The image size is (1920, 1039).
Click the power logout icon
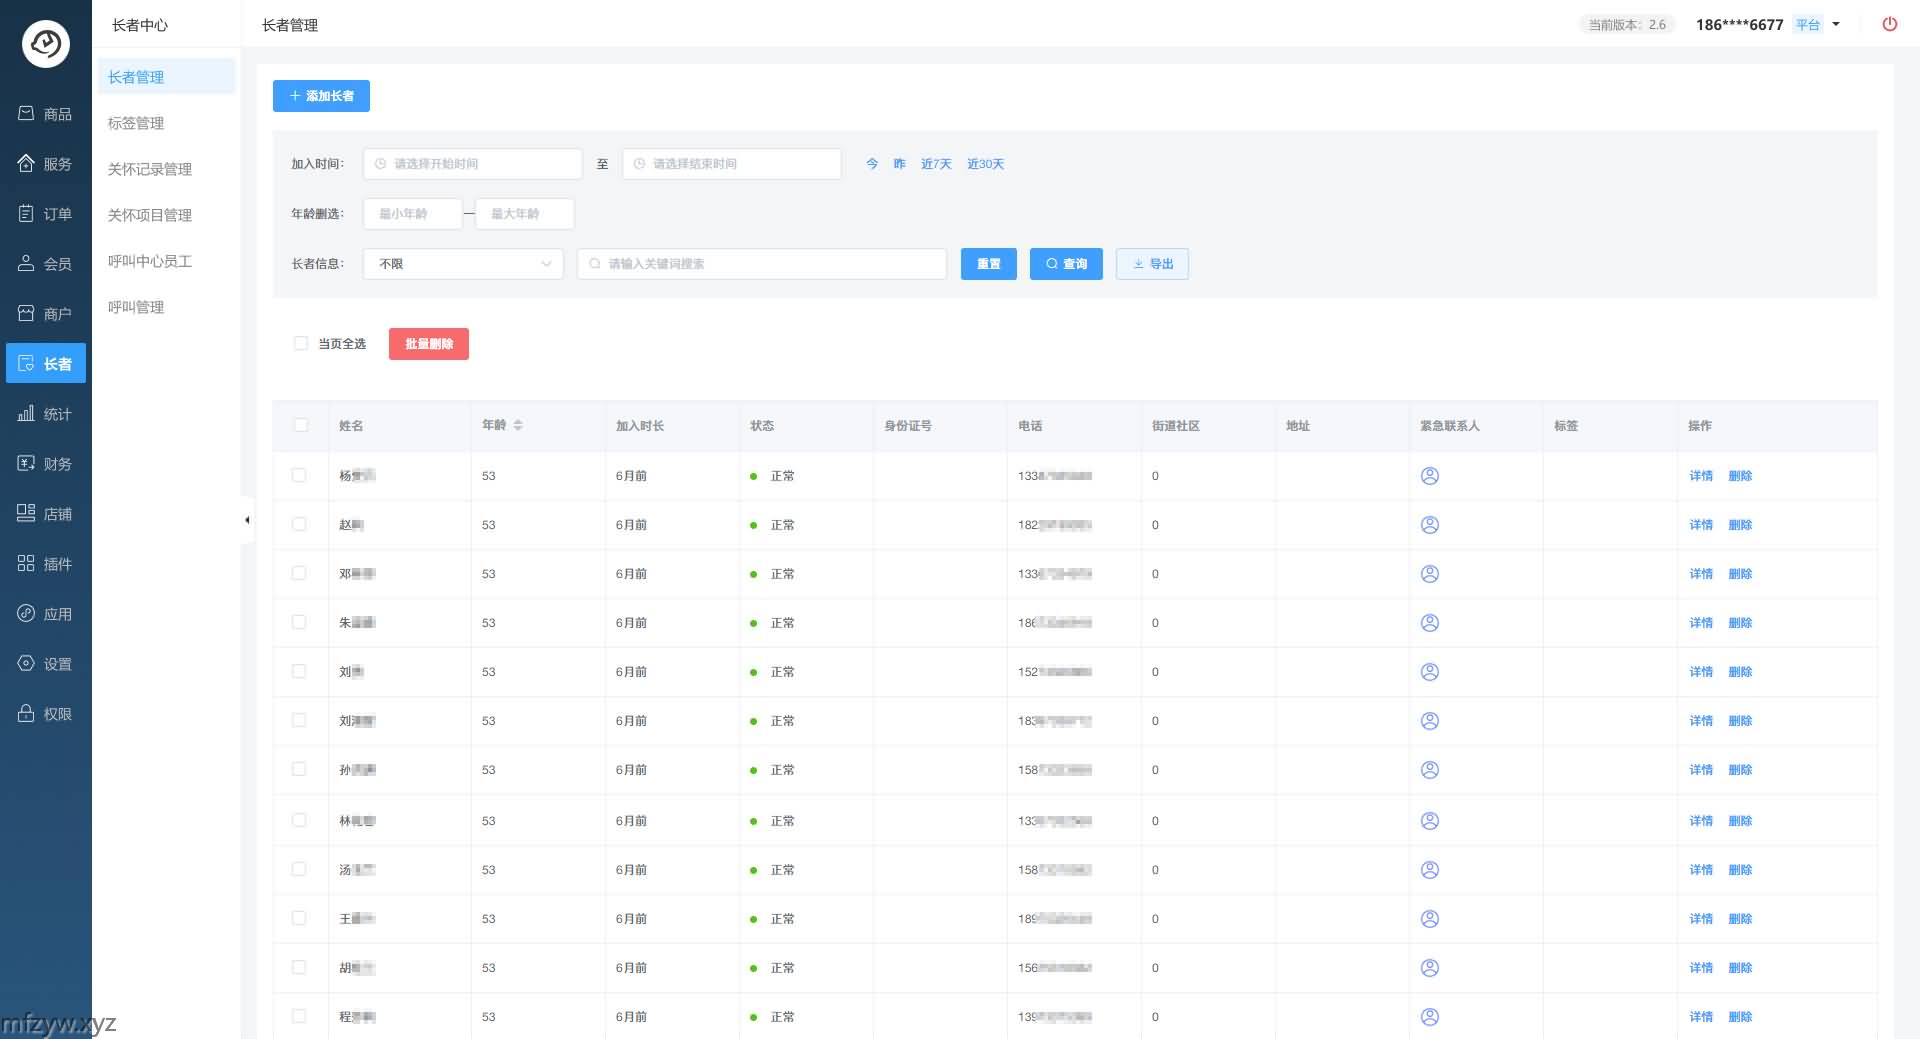(x=1889, y=24)
